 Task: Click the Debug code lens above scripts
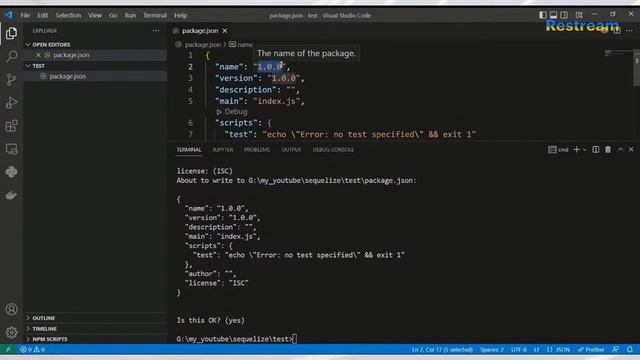click(x=232, y=111)
